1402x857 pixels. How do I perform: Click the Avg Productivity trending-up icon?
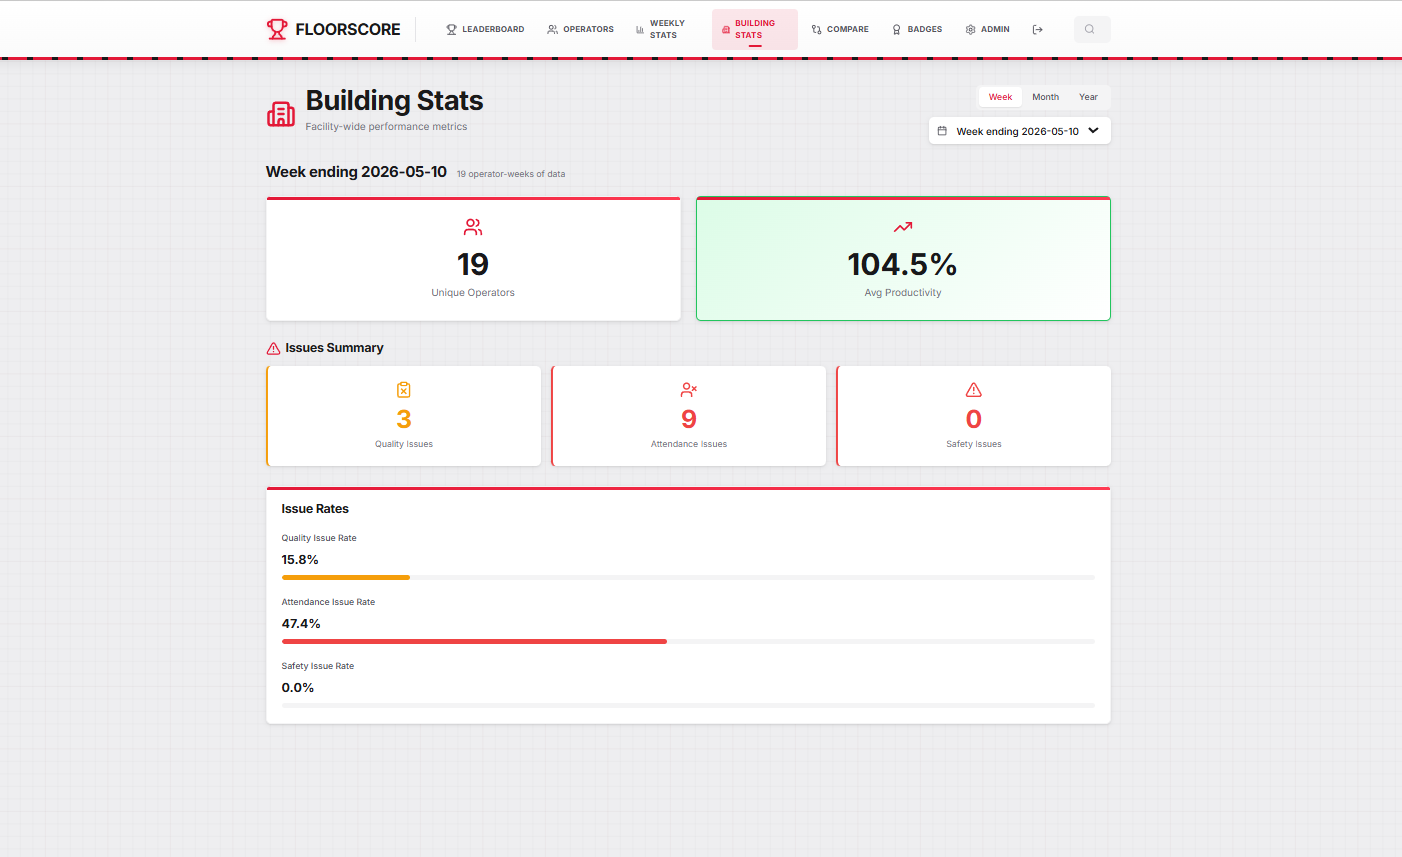coord(903,227)
